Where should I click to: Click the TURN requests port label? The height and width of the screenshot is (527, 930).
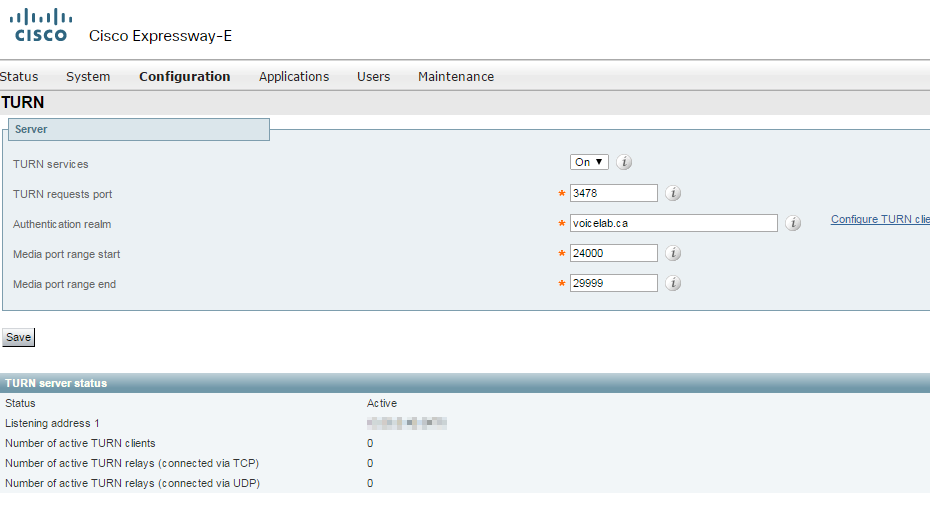pos(62,194)
